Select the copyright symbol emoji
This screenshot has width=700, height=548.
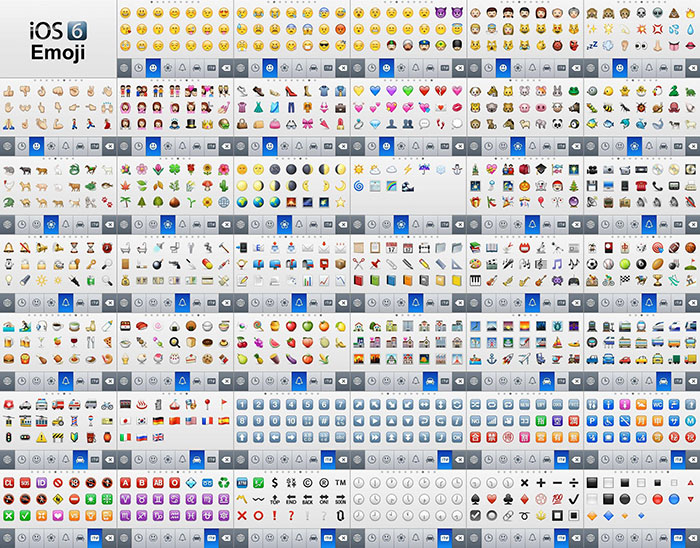point(308,483)
